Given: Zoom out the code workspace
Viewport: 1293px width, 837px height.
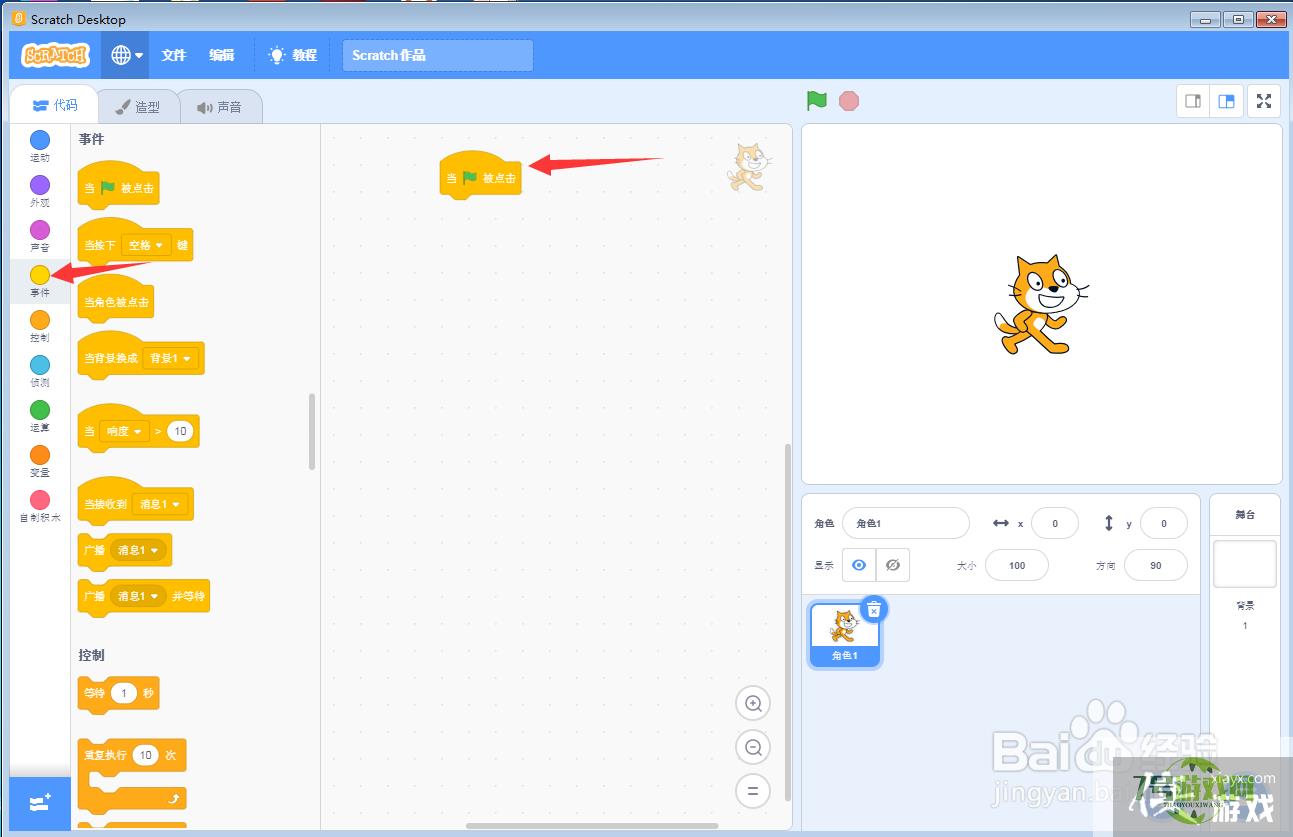Looking at the screenshot, I should click(753, 747).
